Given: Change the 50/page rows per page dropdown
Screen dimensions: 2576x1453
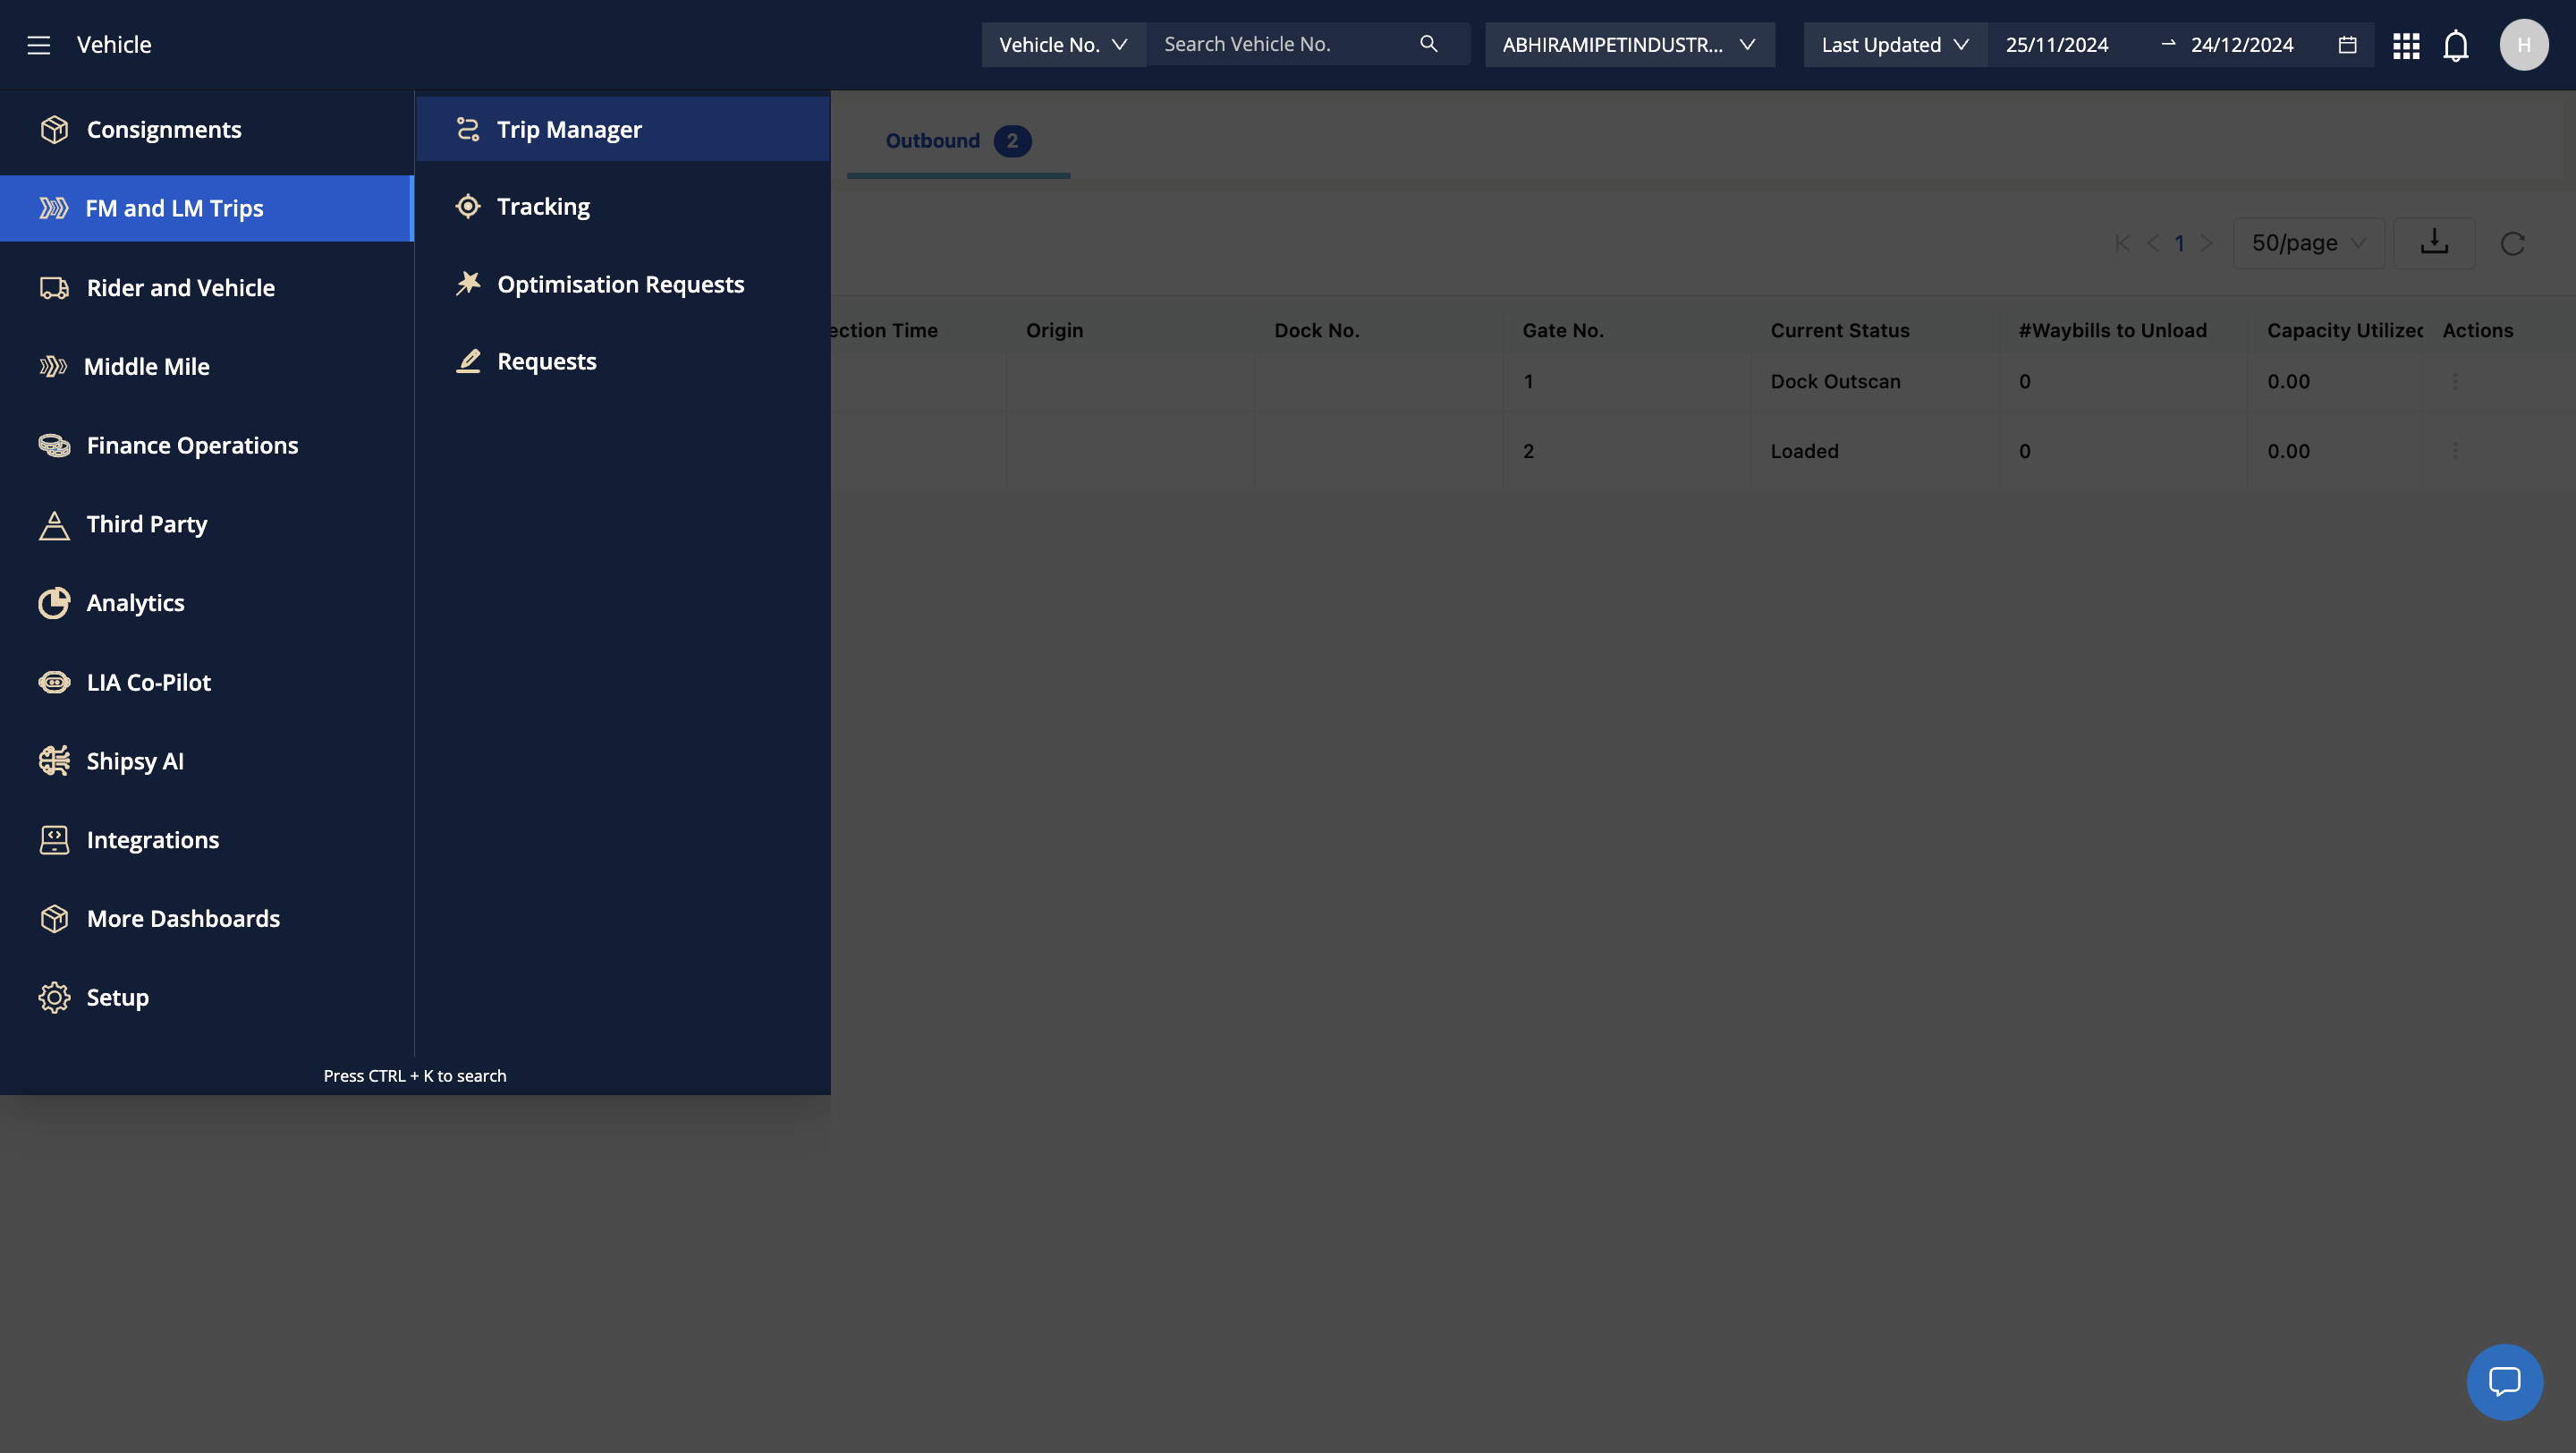Looking at the screenshot, I should pos(2308,243).
